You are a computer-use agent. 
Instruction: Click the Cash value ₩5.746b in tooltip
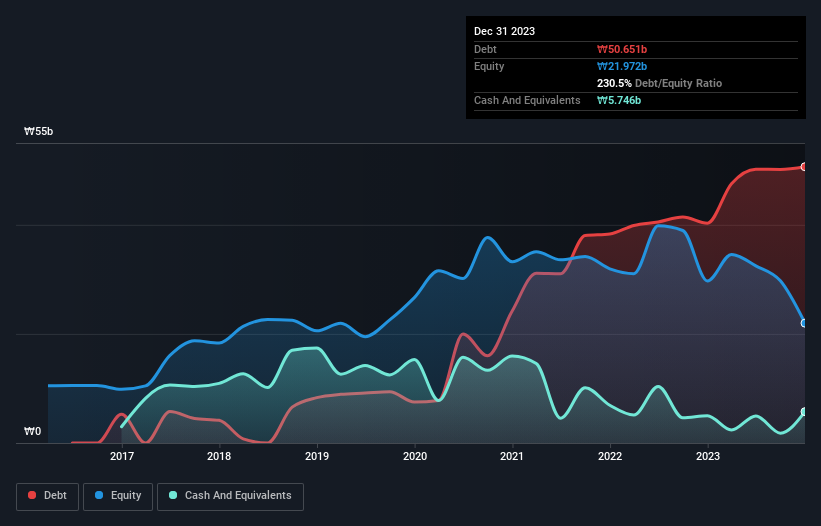pyautogui.click(x=619, y=100)
